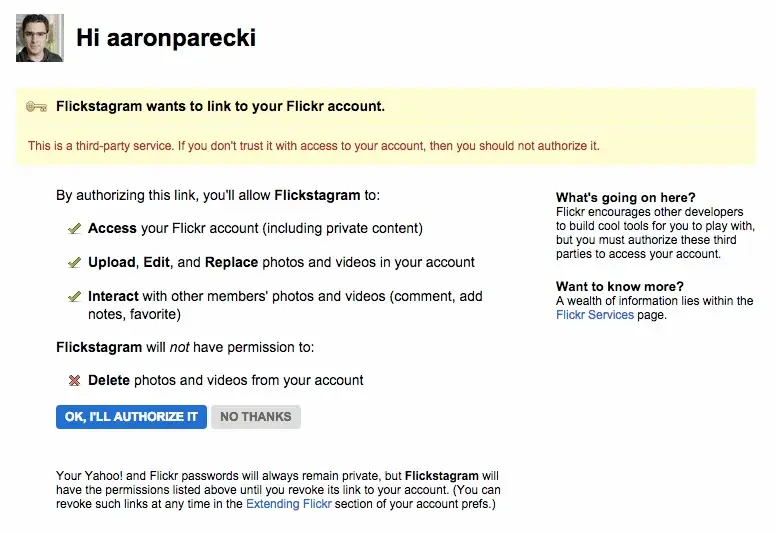Click the "Hi aaronparecki" greeting heading
The width and height of the screenshot is (776, 533).
pos(166,39)
